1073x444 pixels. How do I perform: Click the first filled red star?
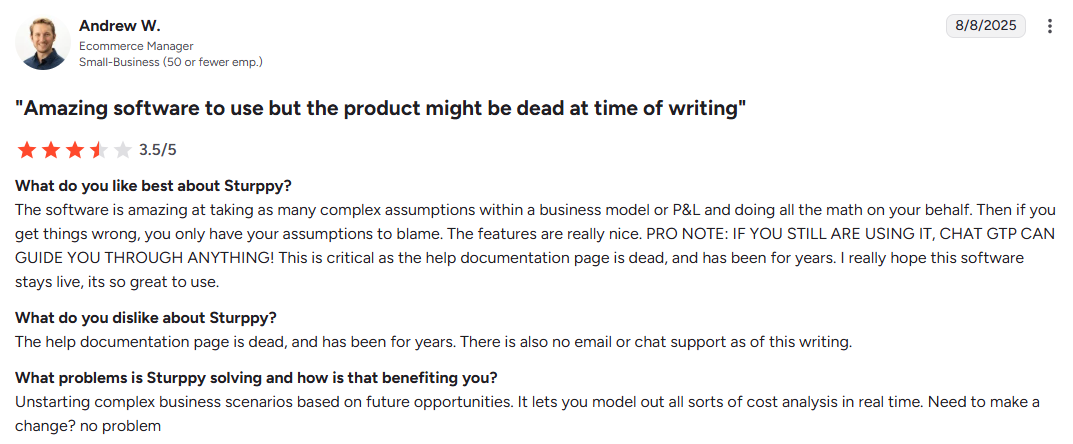coord(27,150)
